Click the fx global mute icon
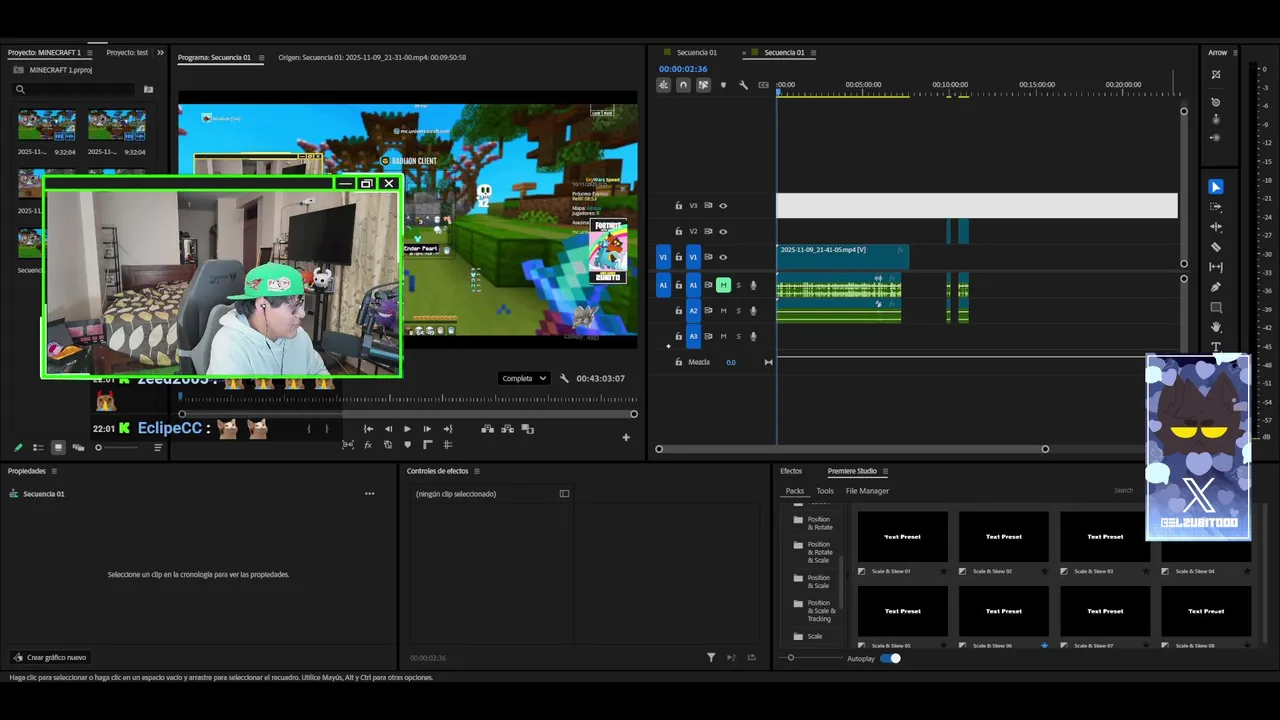Screen dimensions: 1280x720 click(x=367, y=445)
